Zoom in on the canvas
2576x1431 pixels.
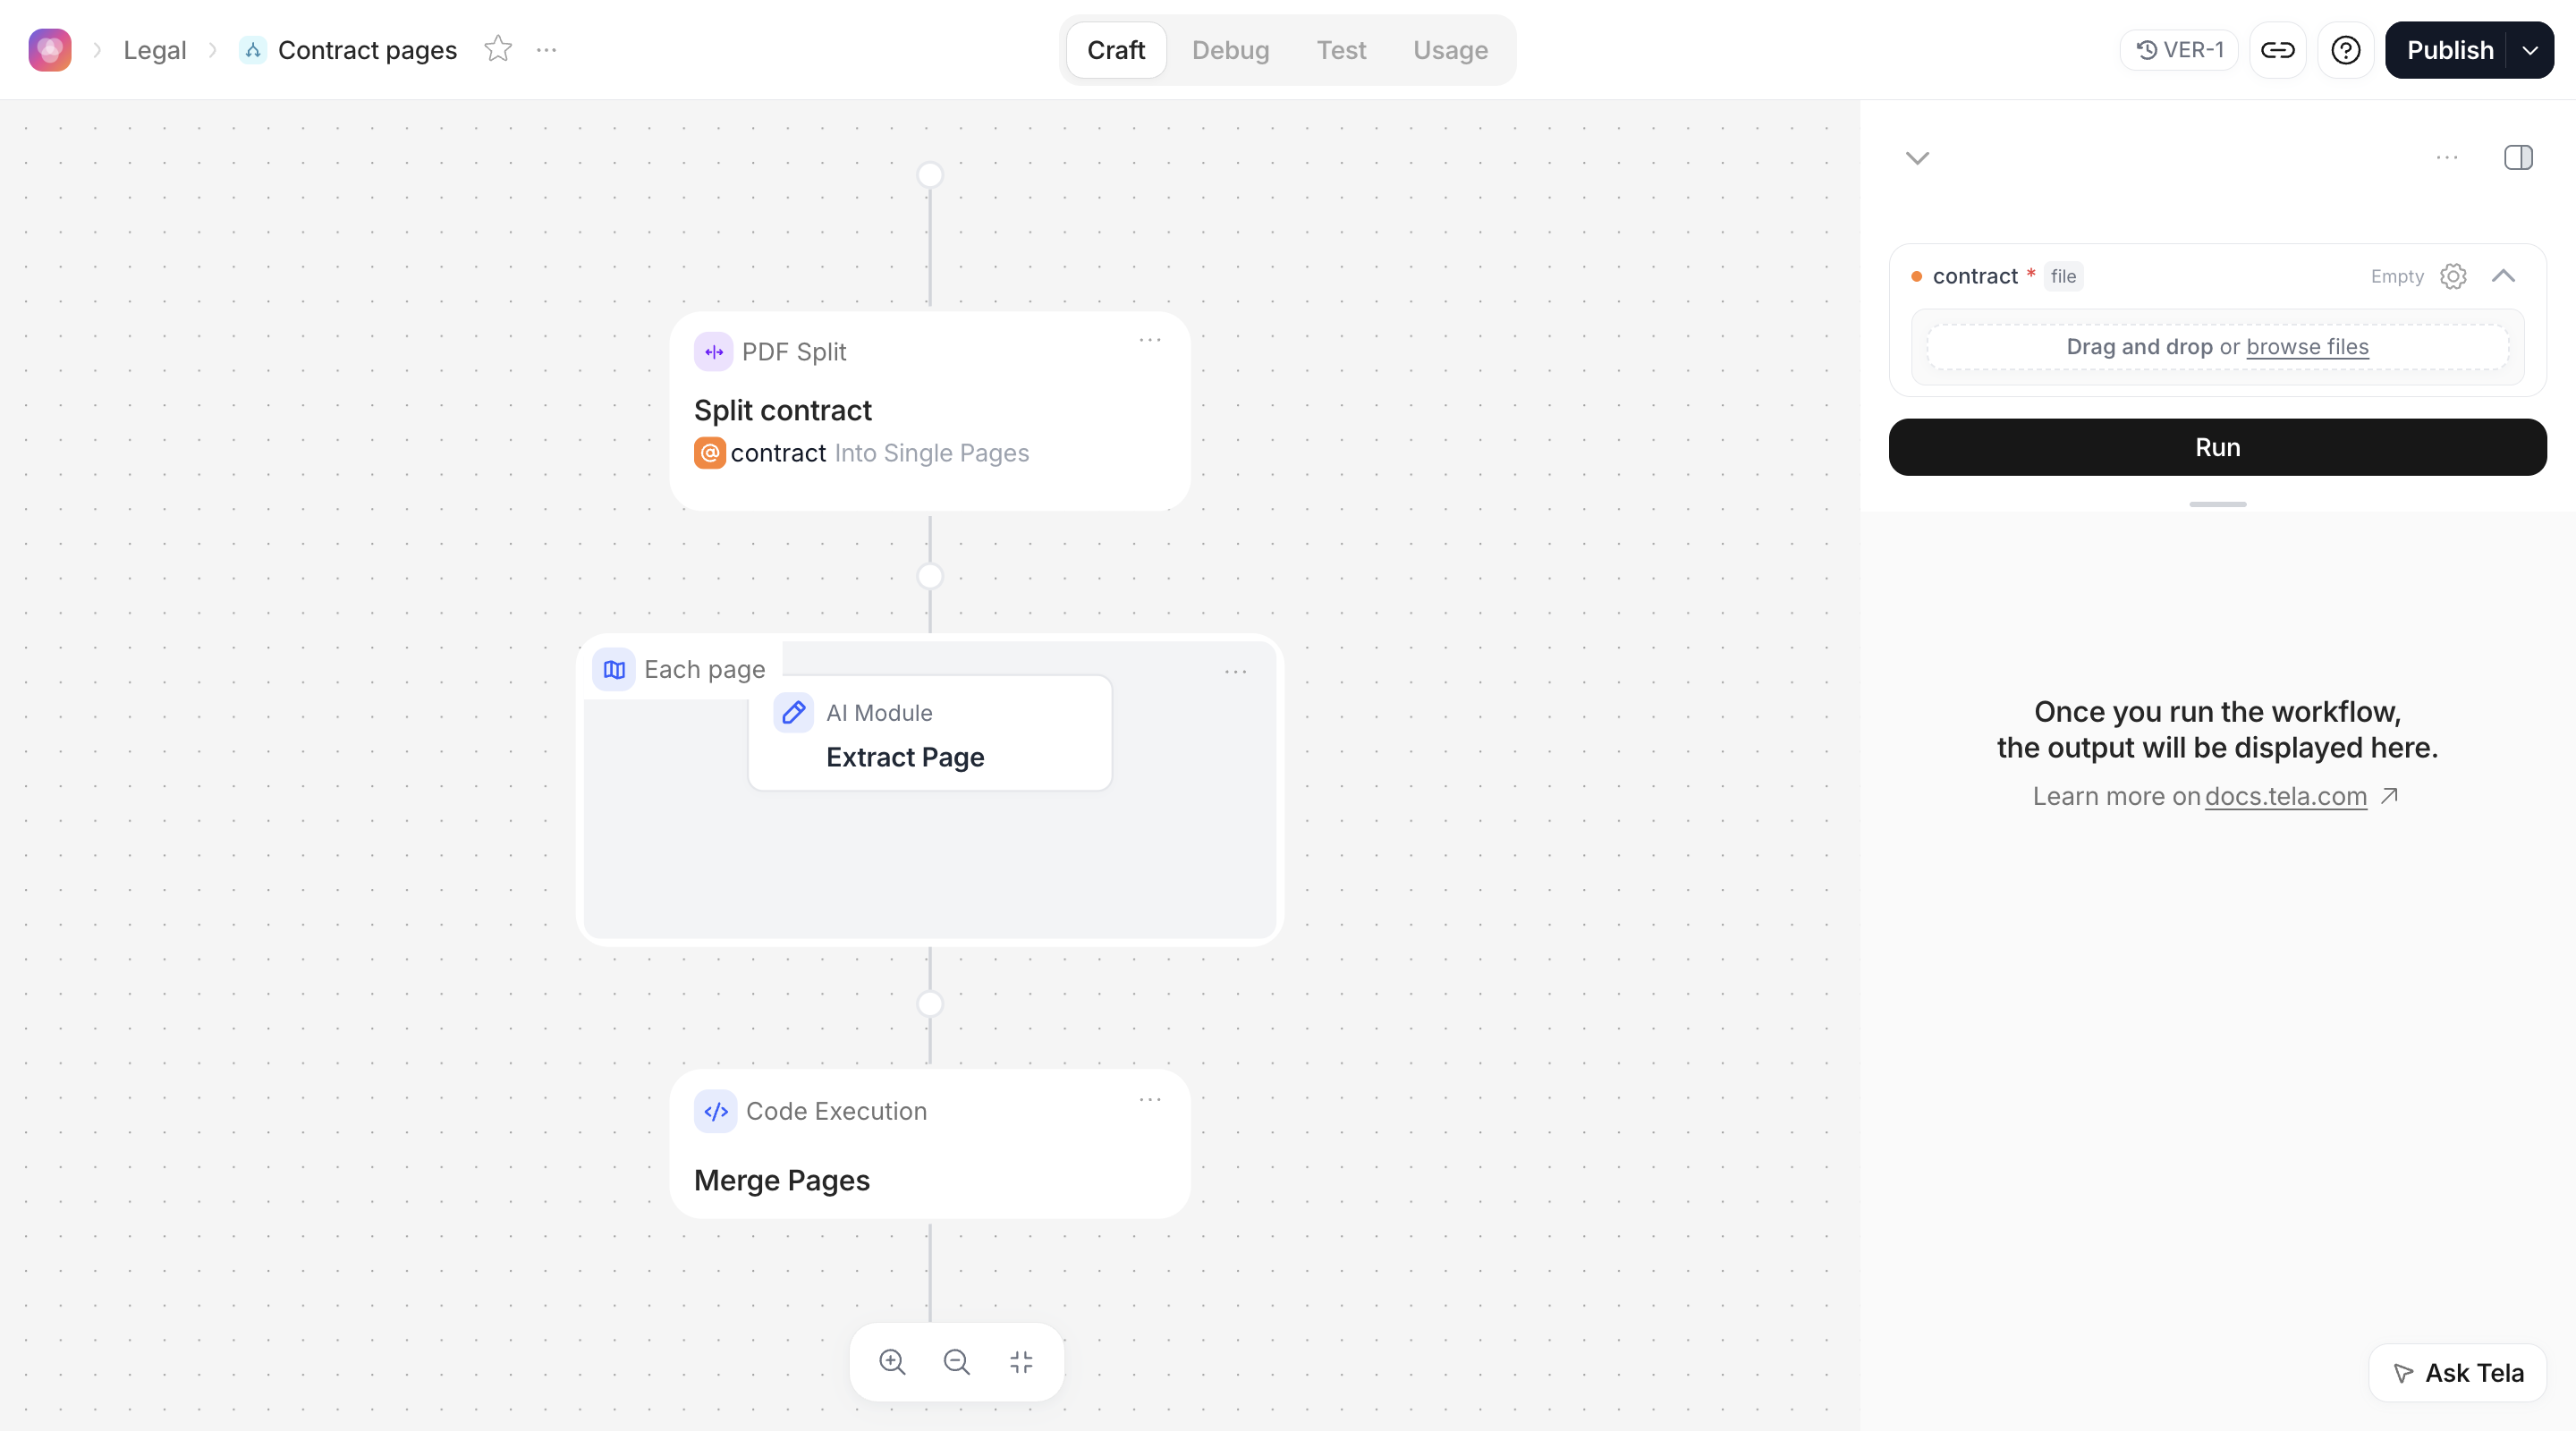pos(892,1361)
